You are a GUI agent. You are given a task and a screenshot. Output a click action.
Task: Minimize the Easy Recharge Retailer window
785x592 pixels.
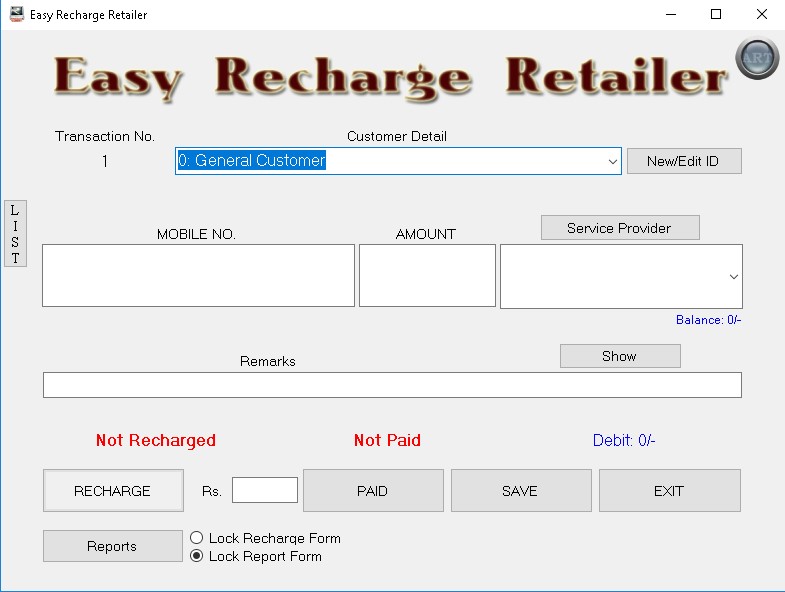[x=671, y=15]
